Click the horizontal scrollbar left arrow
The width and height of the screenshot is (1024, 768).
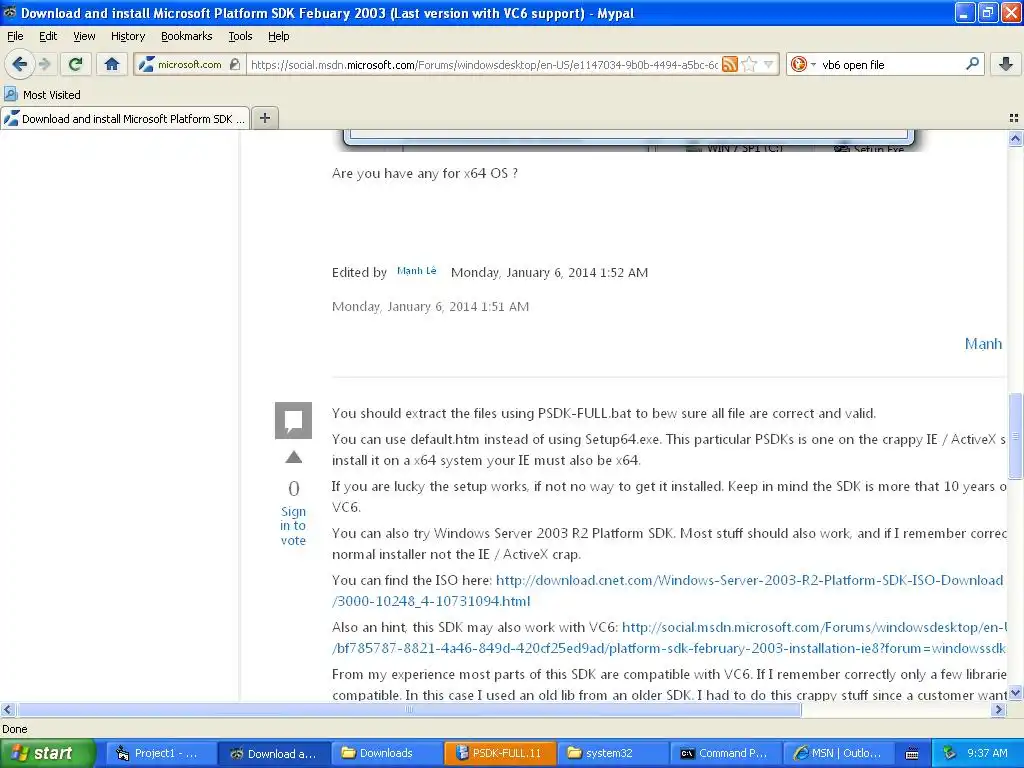coord(7,709)
